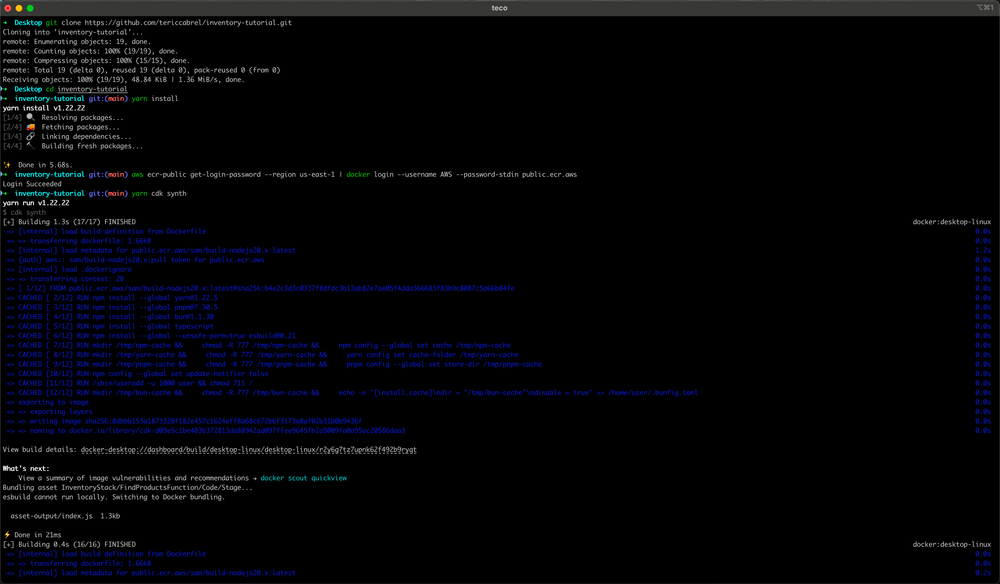Click the link emoji beside Linking dependencies

(x=31, y=136)
